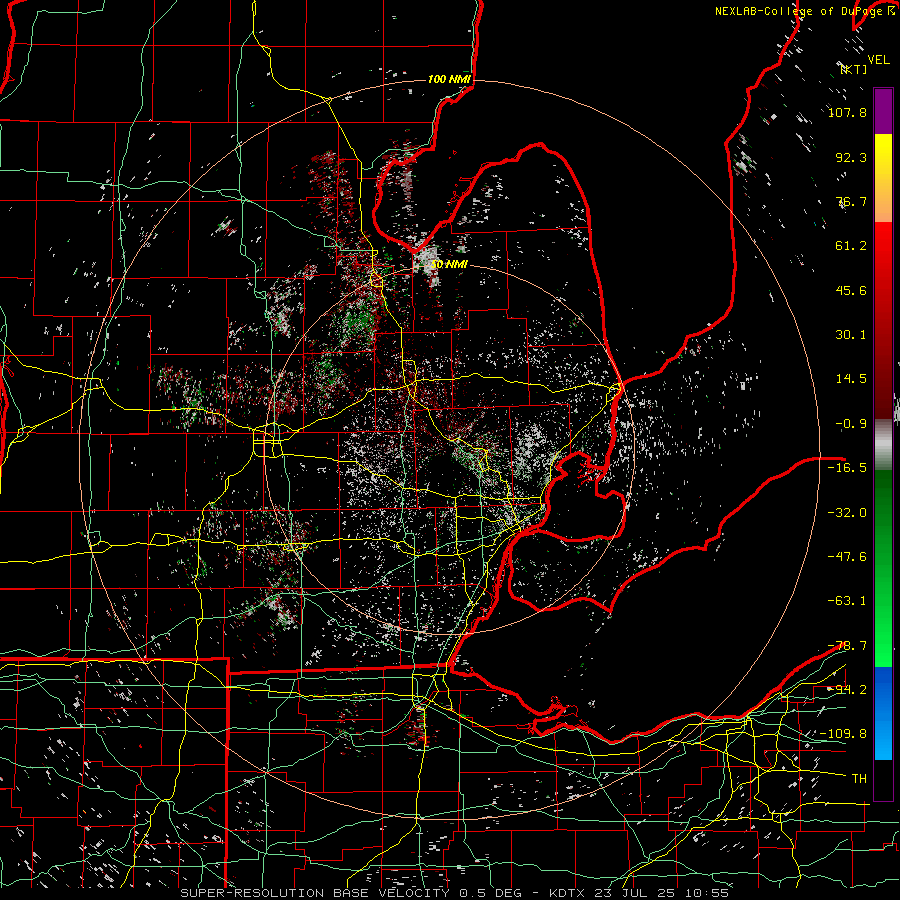Click the 100 NMI range ring label
Screen dimensions: 900x900
pyautogui.click(x=449, y=79)
